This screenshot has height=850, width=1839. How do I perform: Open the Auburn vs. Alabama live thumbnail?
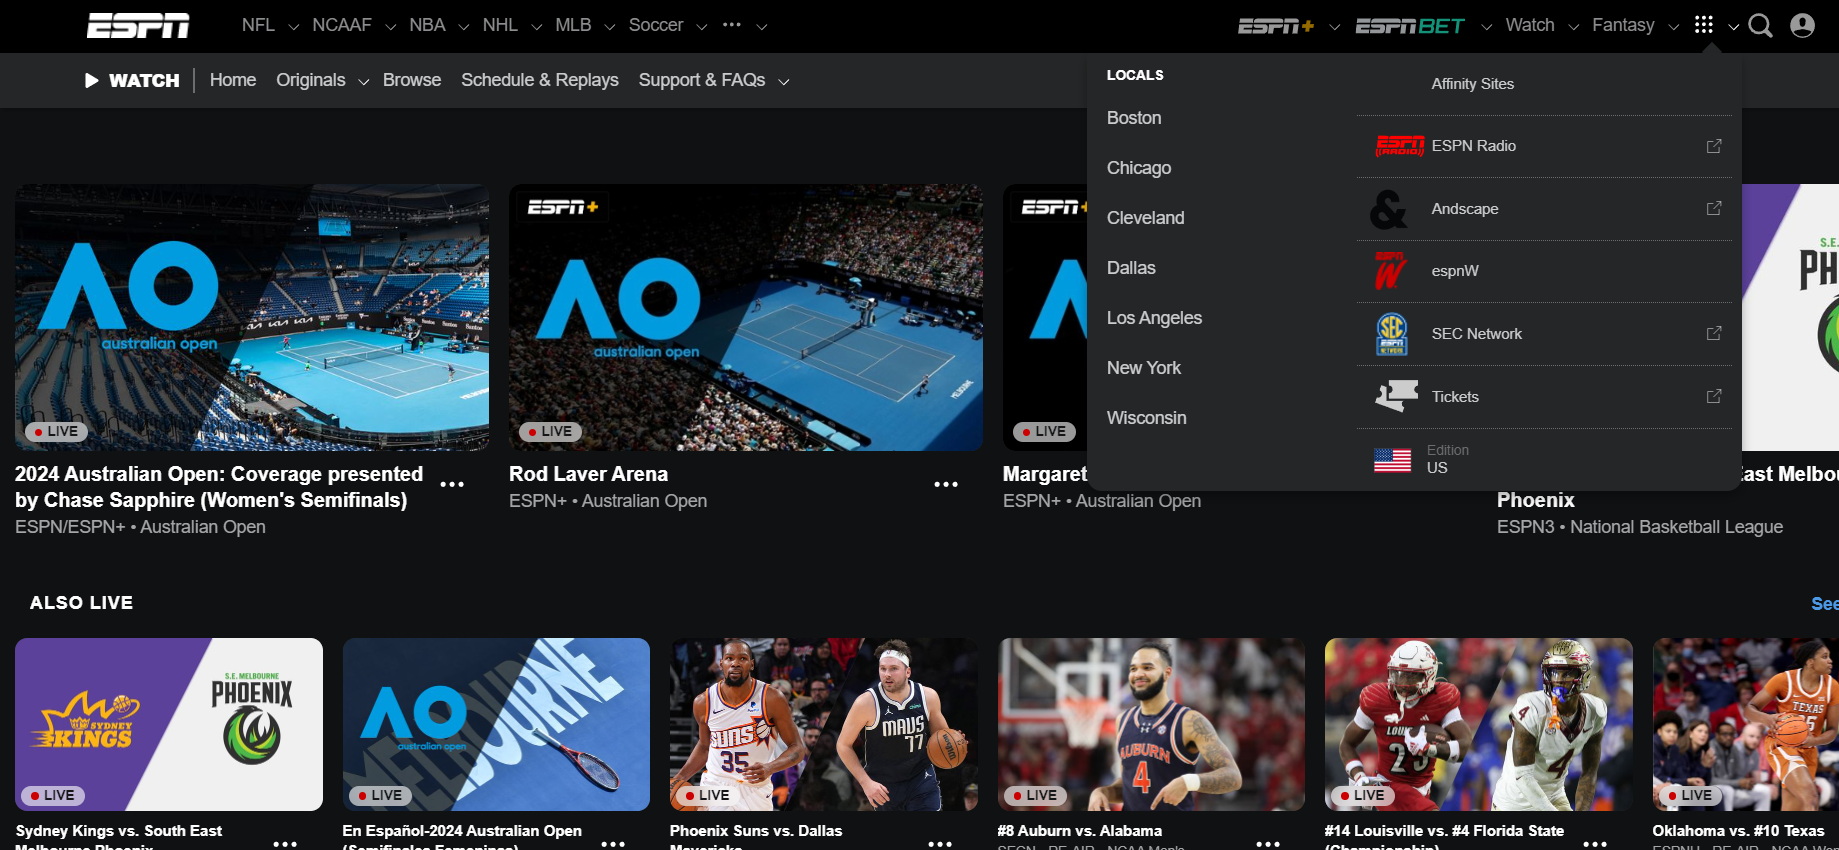1151,724
